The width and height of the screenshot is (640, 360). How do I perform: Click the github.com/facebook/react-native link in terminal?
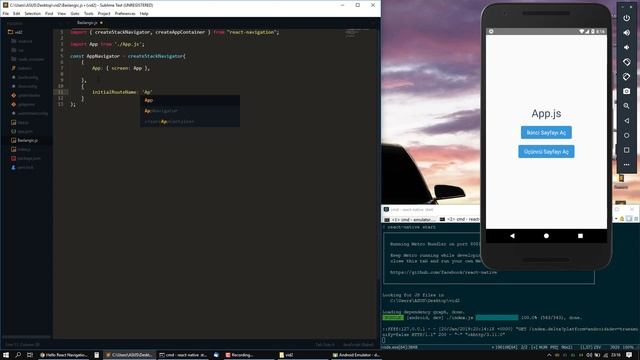click(x=443, y=272)
